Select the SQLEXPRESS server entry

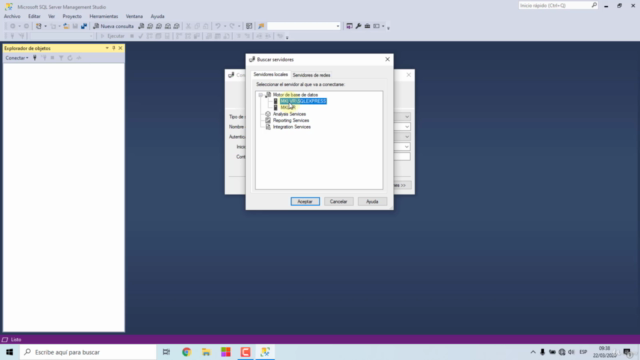tap(303, 101)
